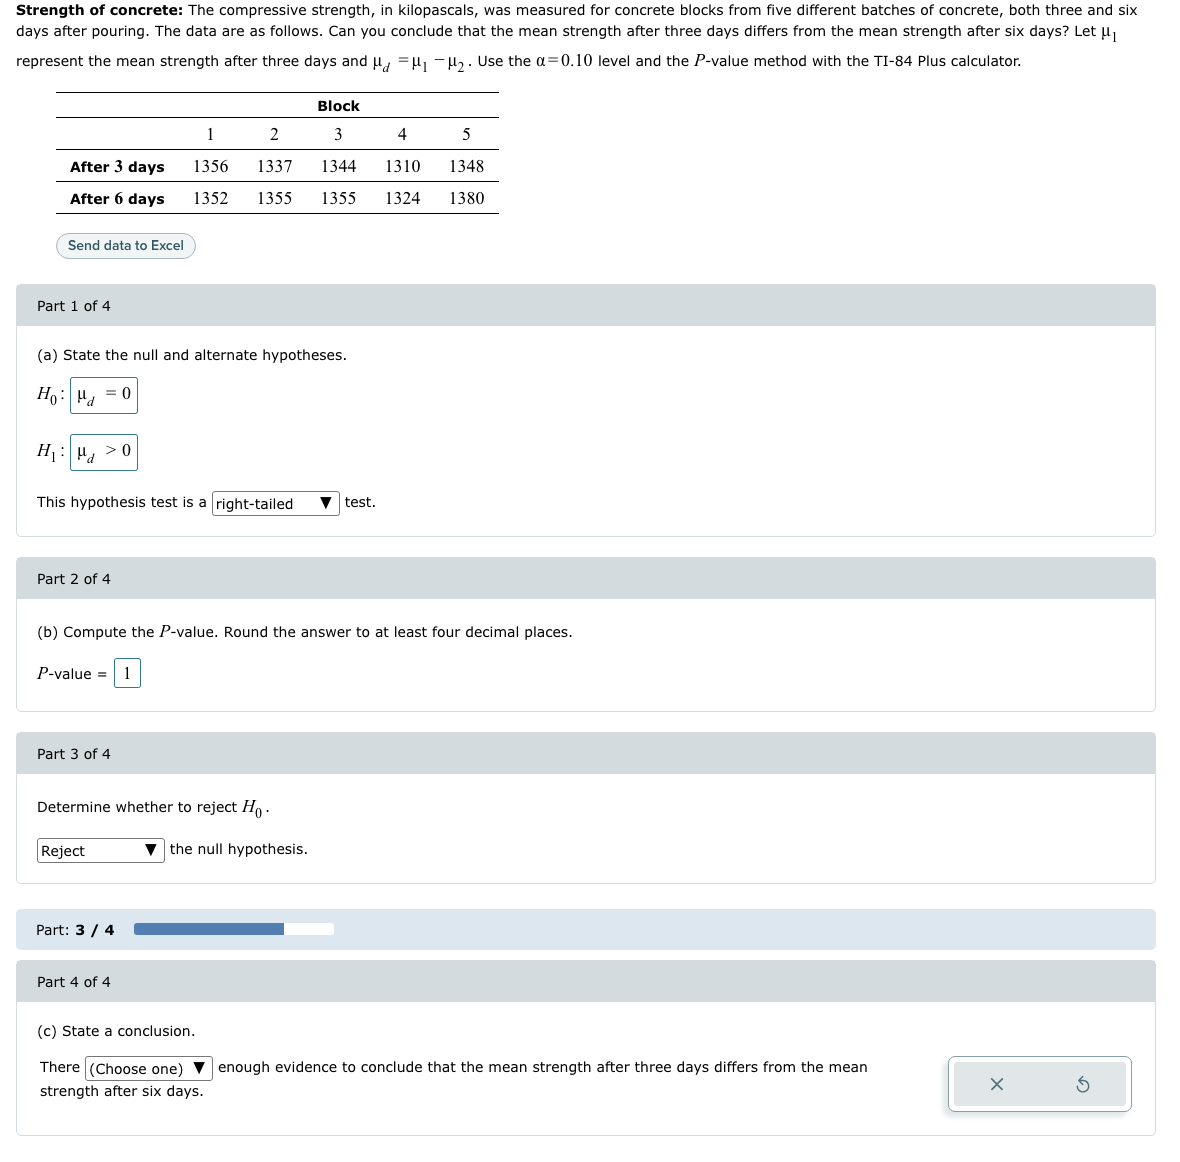Click the Part 2 of 4 header

coord(74,578)
